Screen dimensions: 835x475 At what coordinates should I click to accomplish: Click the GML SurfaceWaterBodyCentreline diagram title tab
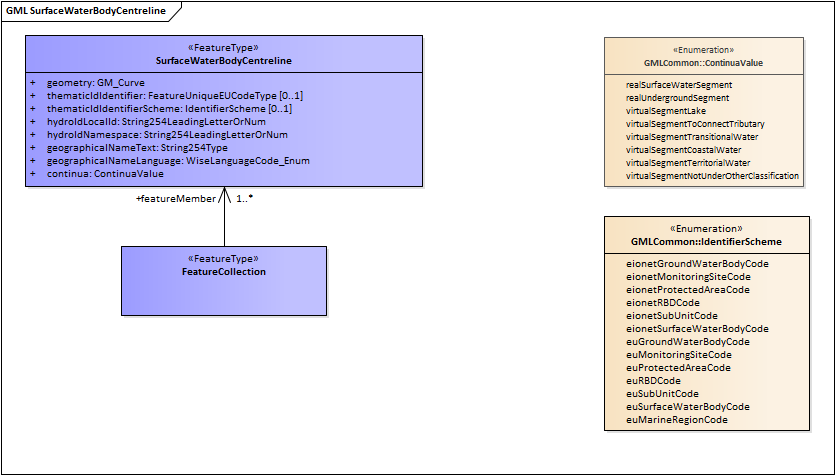[85, 11]
